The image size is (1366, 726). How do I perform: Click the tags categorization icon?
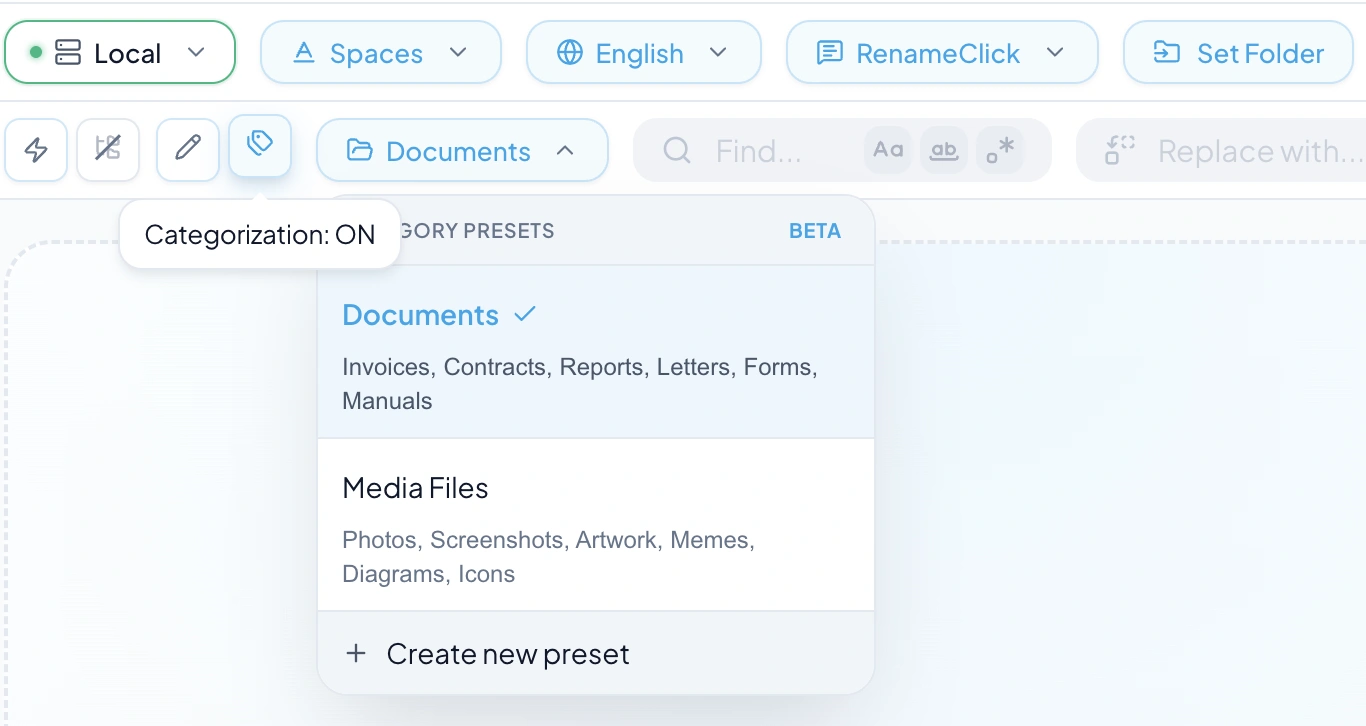pos(260,145)
